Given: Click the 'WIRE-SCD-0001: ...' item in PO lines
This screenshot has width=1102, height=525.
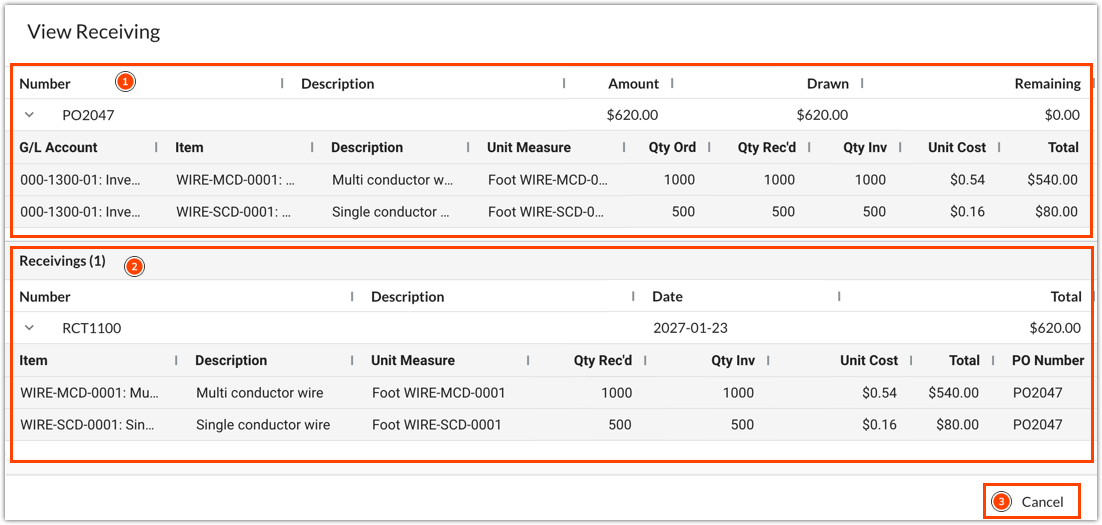Looking at the screenshot, I should (234, 211).
